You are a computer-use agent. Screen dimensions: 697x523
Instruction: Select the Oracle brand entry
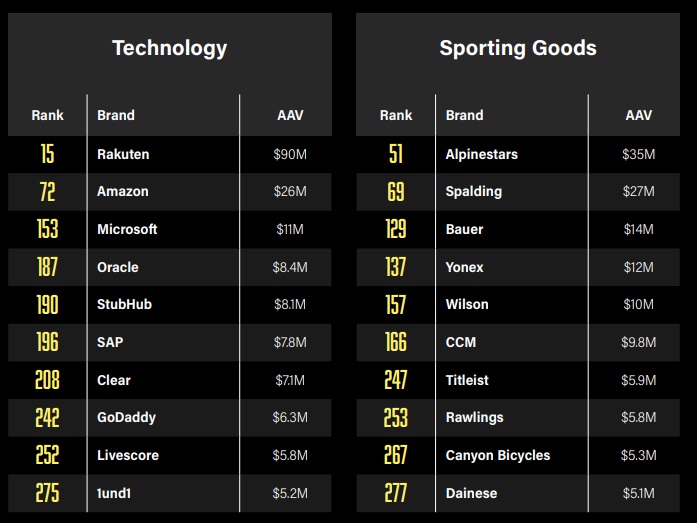tap(118, 267)
